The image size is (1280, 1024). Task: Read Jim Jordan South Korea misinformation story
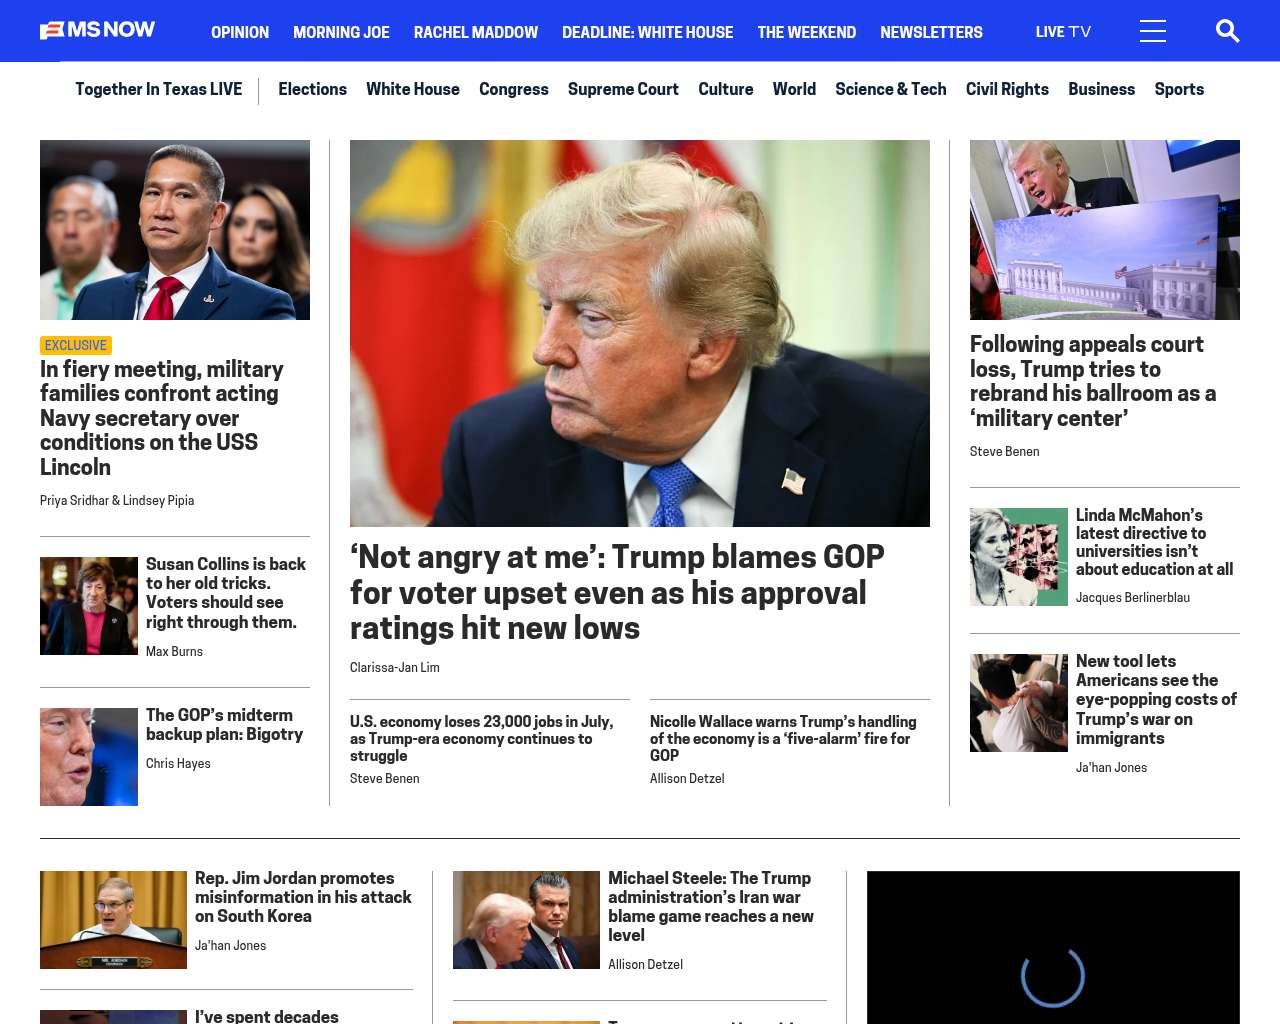303,897
